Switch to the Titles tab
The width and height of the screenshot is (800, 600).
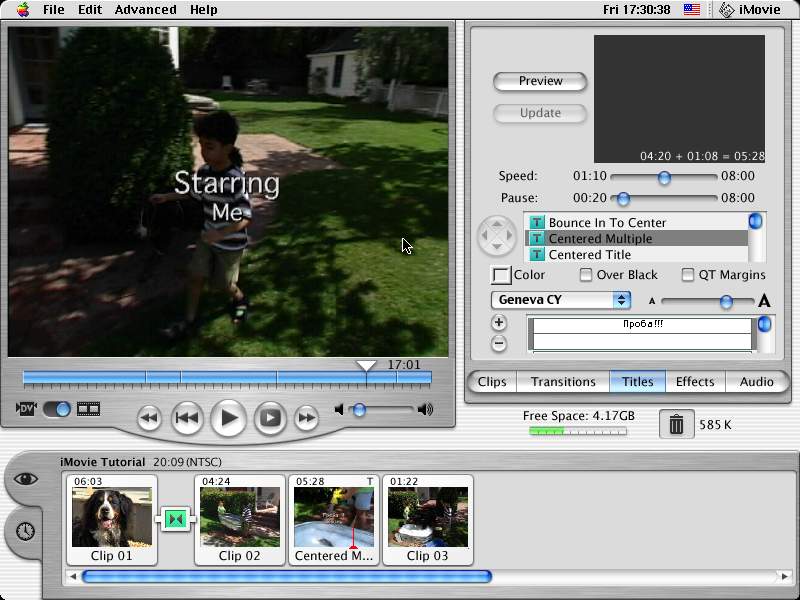pyautogui.click(x=637, y=382)
